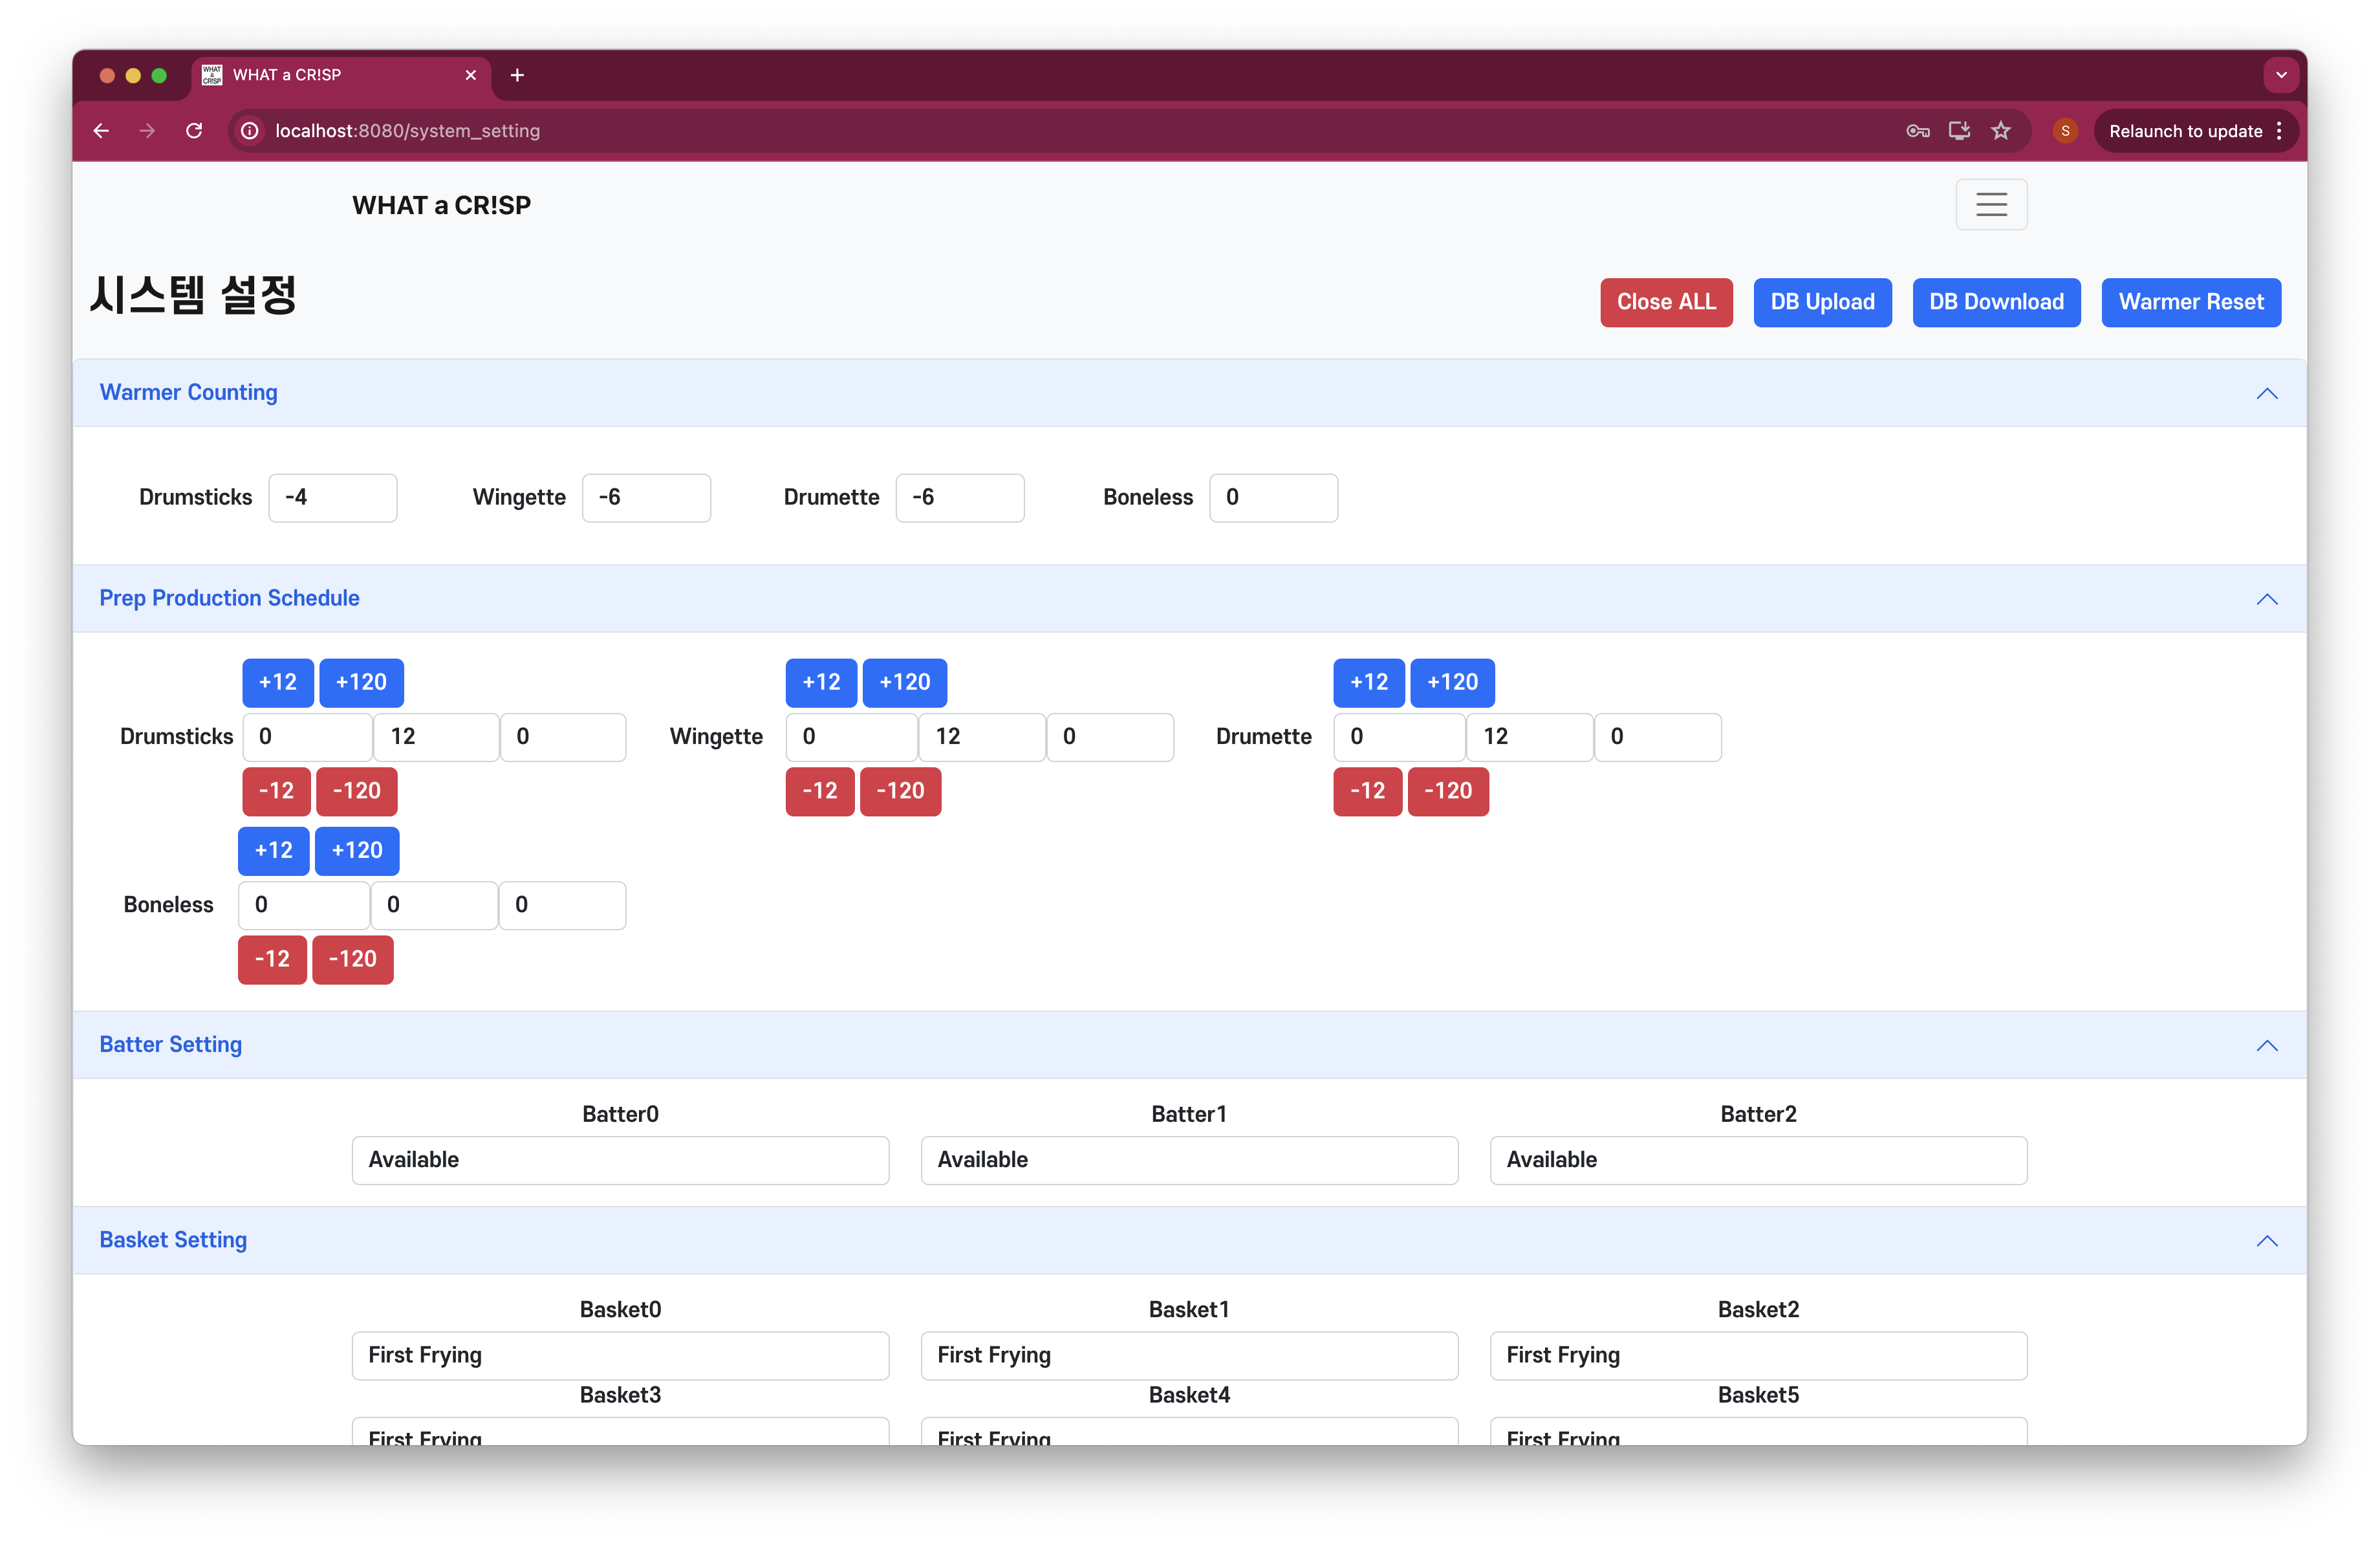Install app from address bar icon
Image resolution: width=2380 pixels, height=1541 pixels.
1959,131
